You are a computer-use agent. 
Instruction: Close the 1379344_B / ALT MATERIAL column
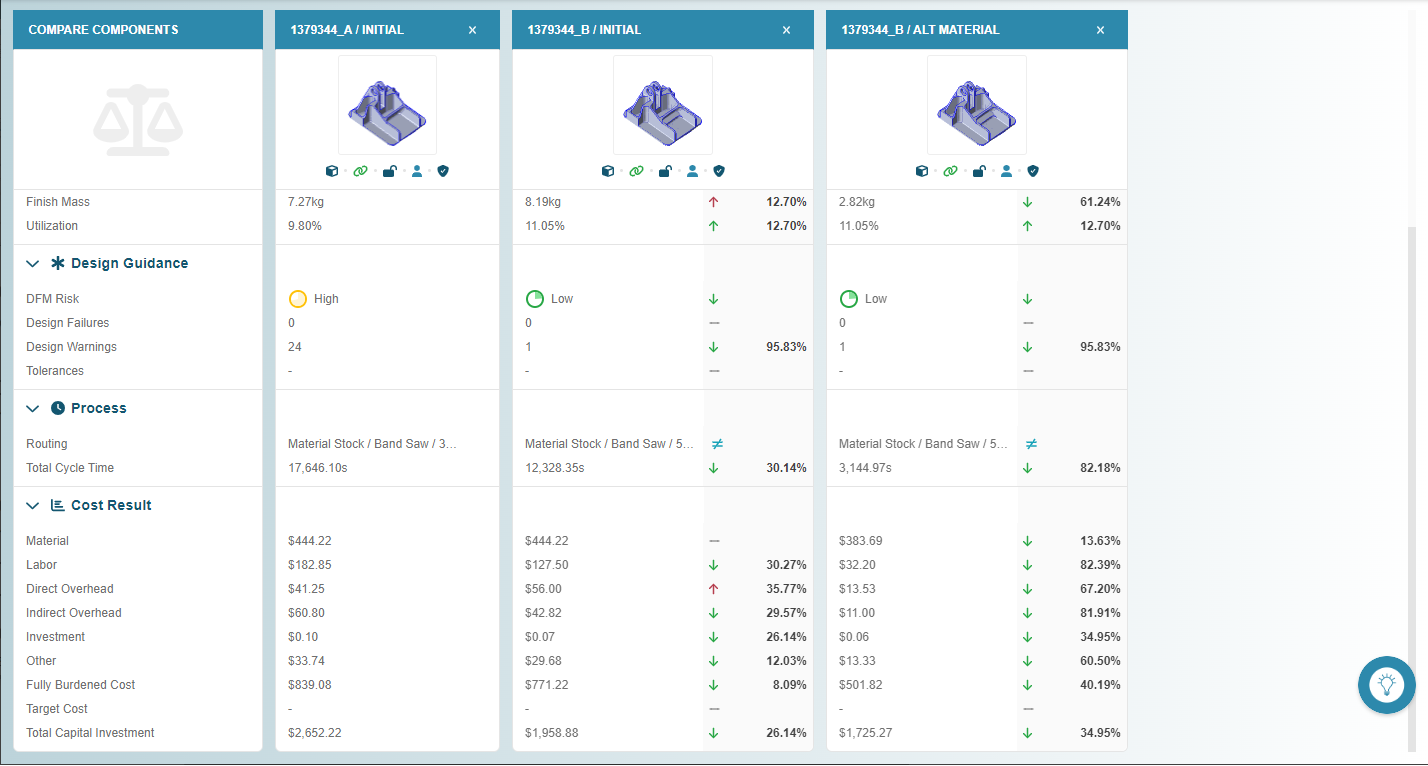click(1100, 30)
